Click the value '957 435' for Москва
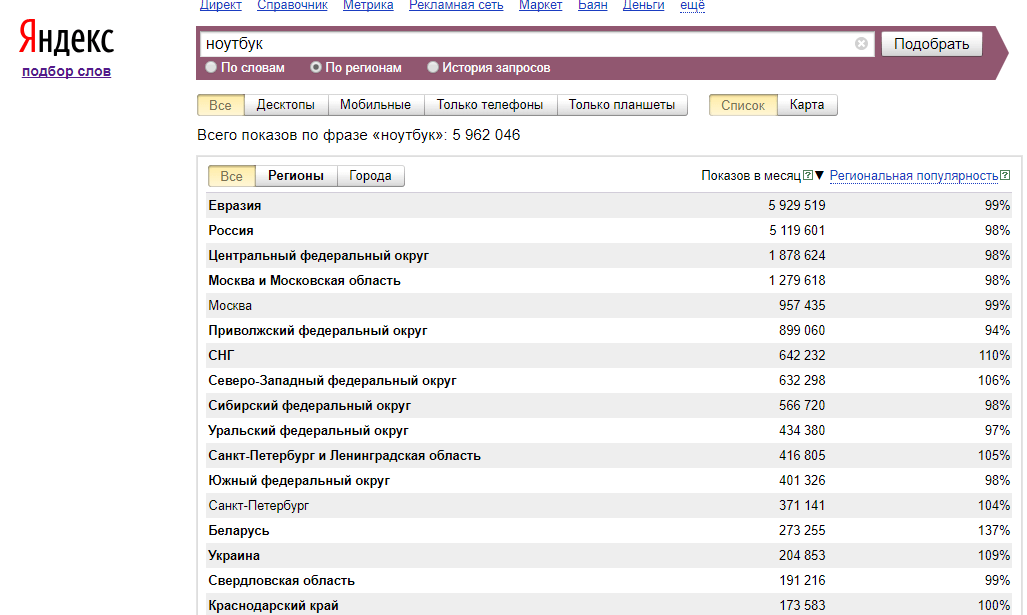 click(x=802, y=305)
